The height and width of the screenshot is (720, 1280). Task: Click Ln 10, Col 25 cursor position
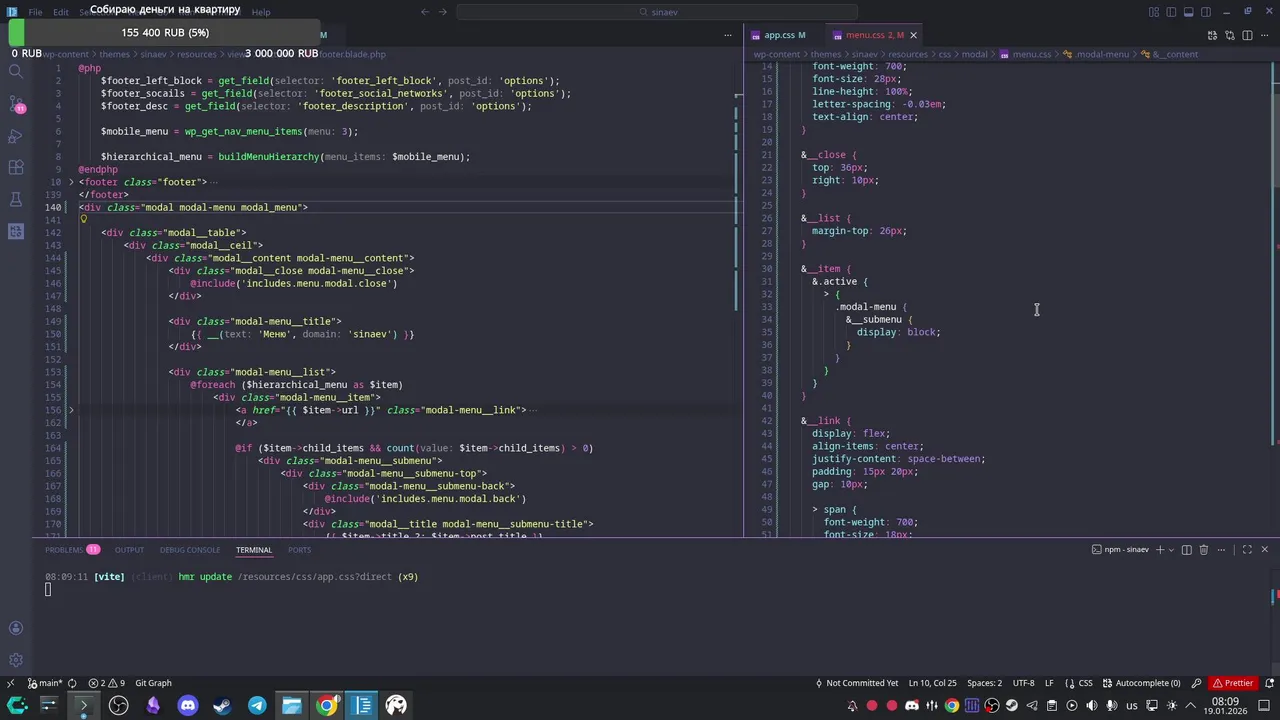pyautogui.click(x=933, y=683)
